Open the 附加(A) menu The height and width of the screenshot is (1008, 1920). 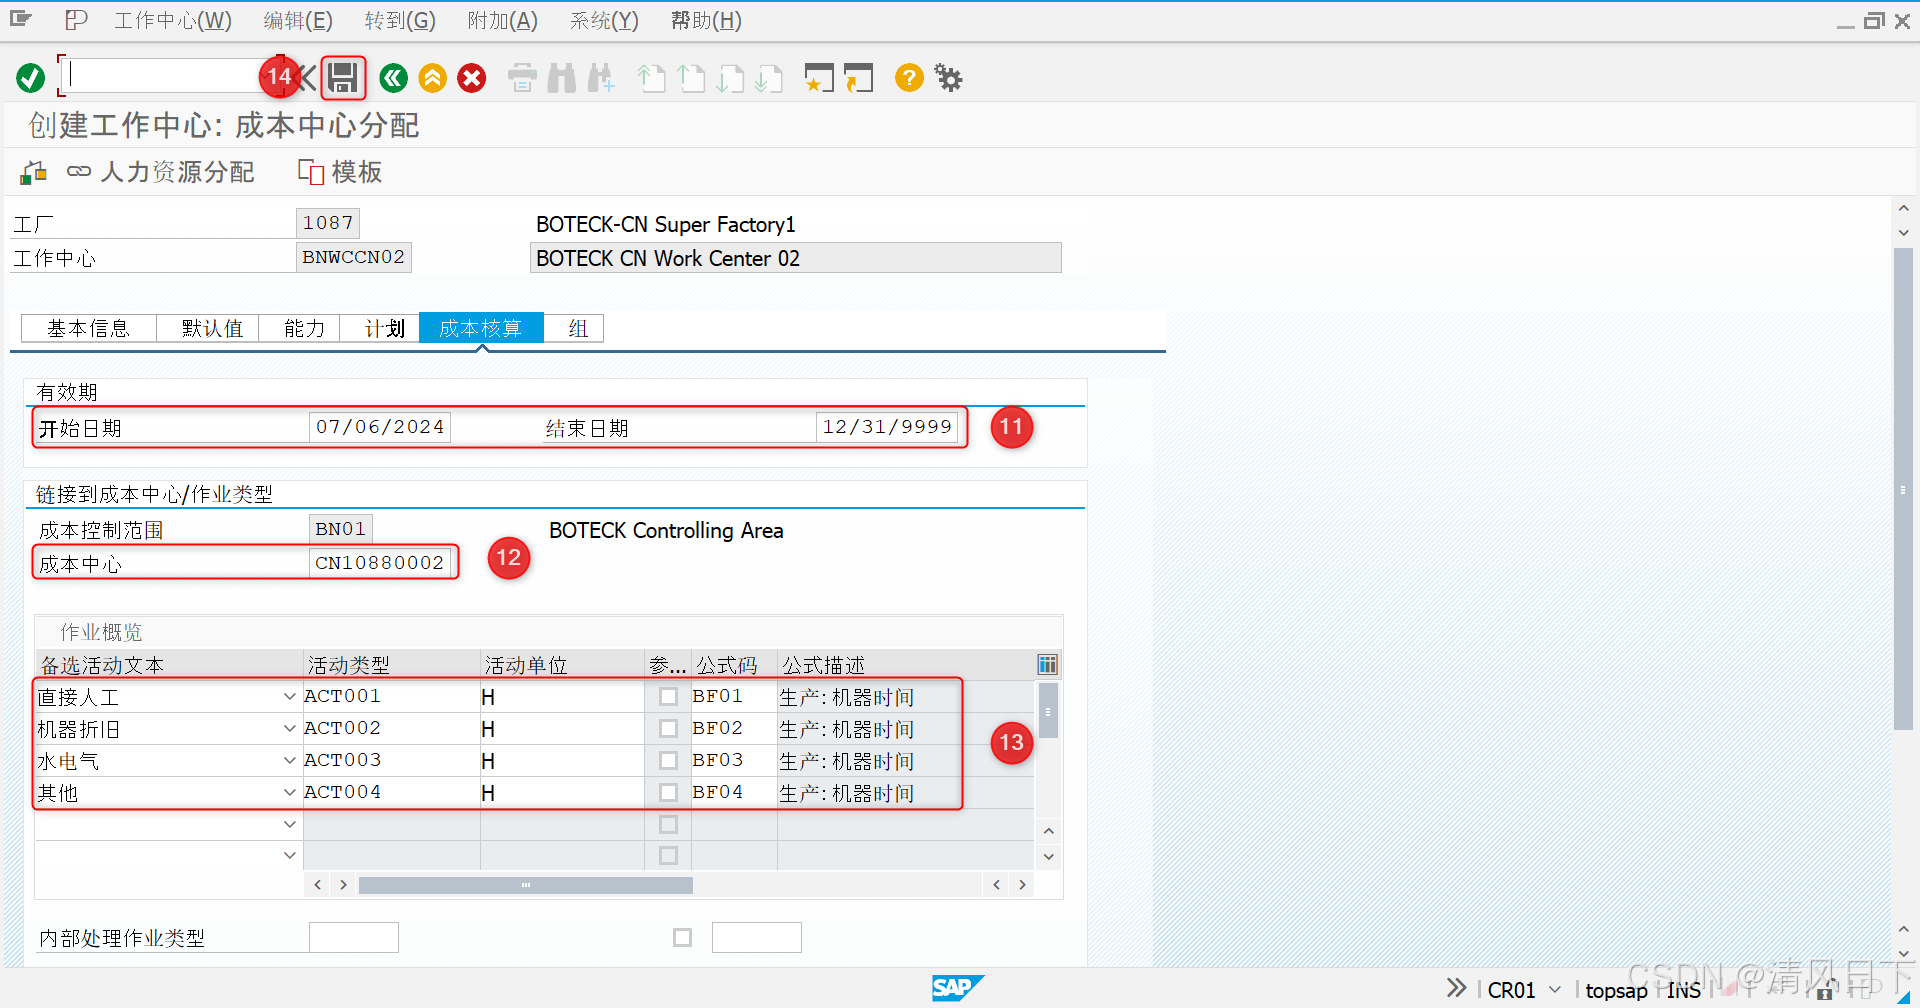point(502,20)
